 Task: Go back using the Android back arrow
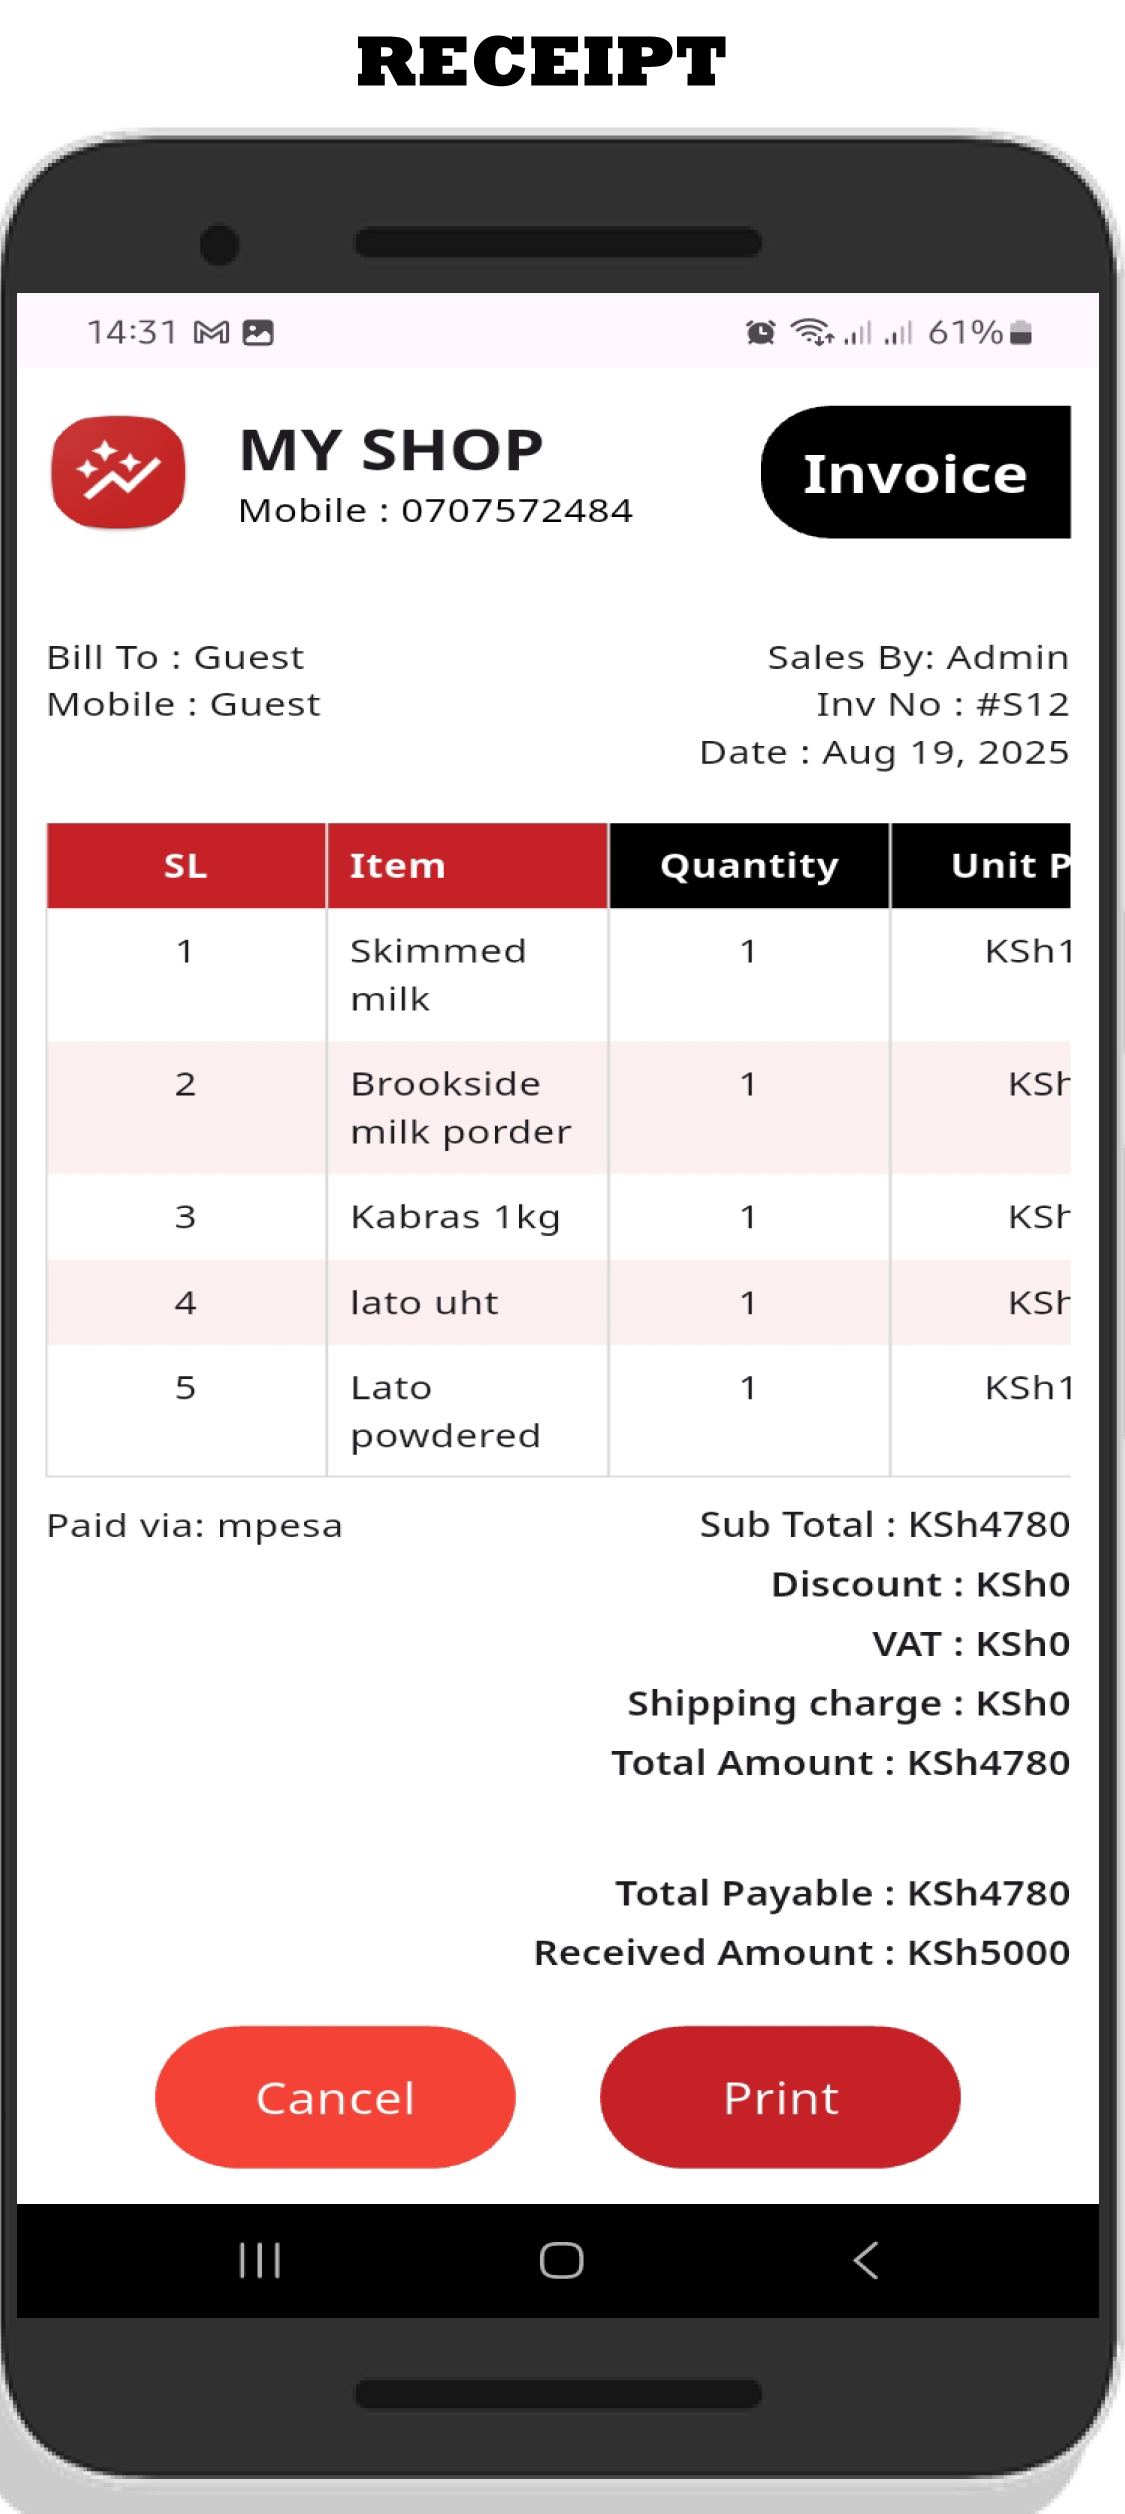(x=866, y=2260)
